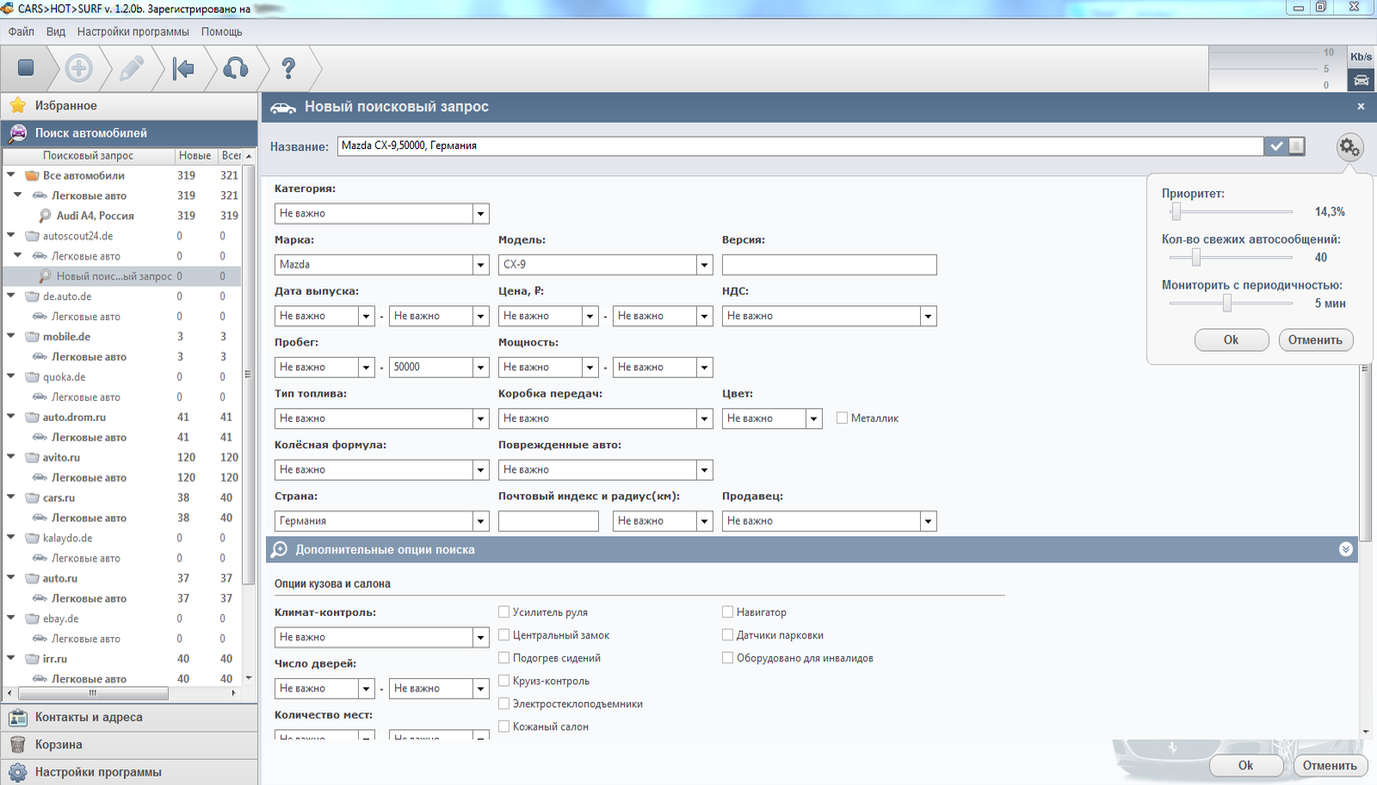Screen dimensions: 1377x785
Task: Click the question mark help icon
Action: click(288, 68)
